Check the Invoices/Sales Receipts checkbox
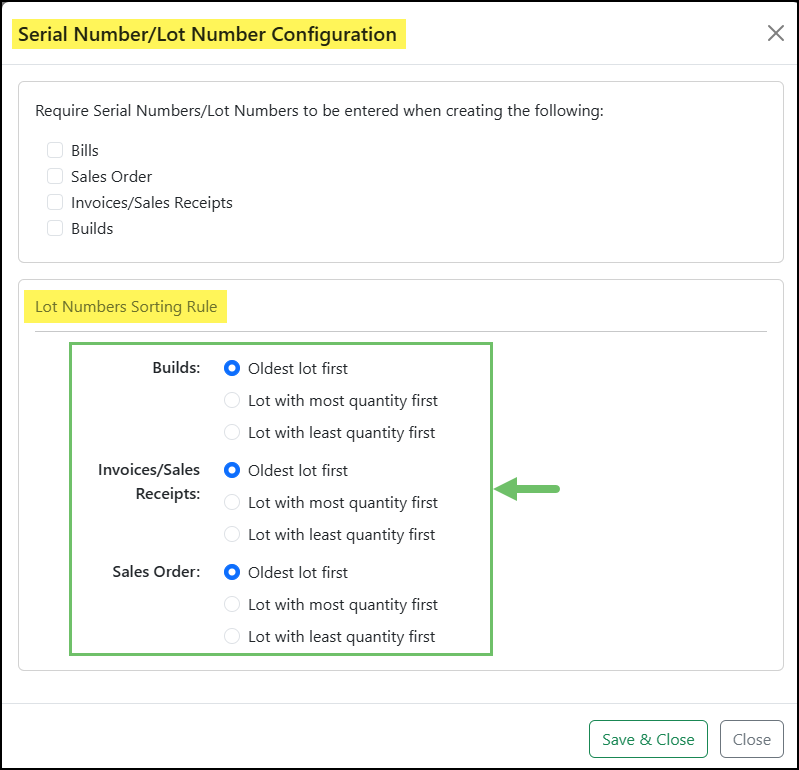799x770 pixels. click(55, 203)
